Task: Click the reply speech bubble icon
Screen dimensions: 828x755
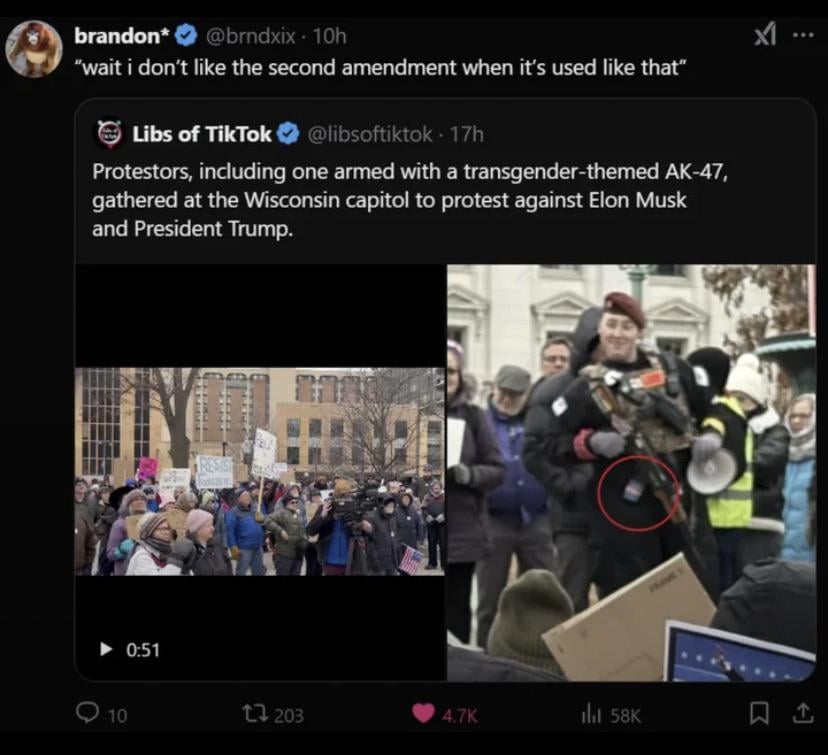Action: (x=88, y=714)
